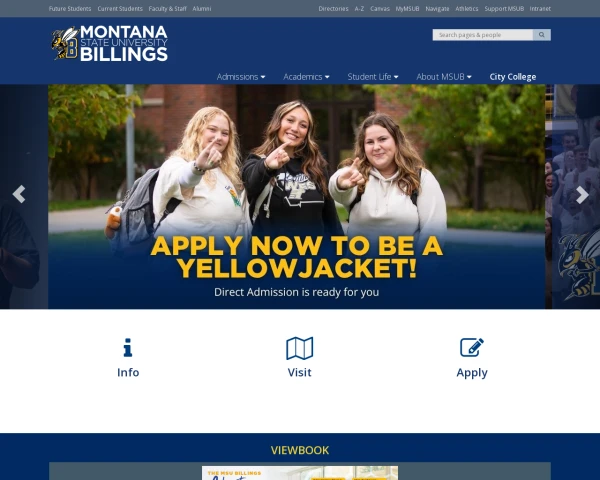This screenshot has height=480, width=600.
Task: Click the Info letter icon
Action: 128,348
